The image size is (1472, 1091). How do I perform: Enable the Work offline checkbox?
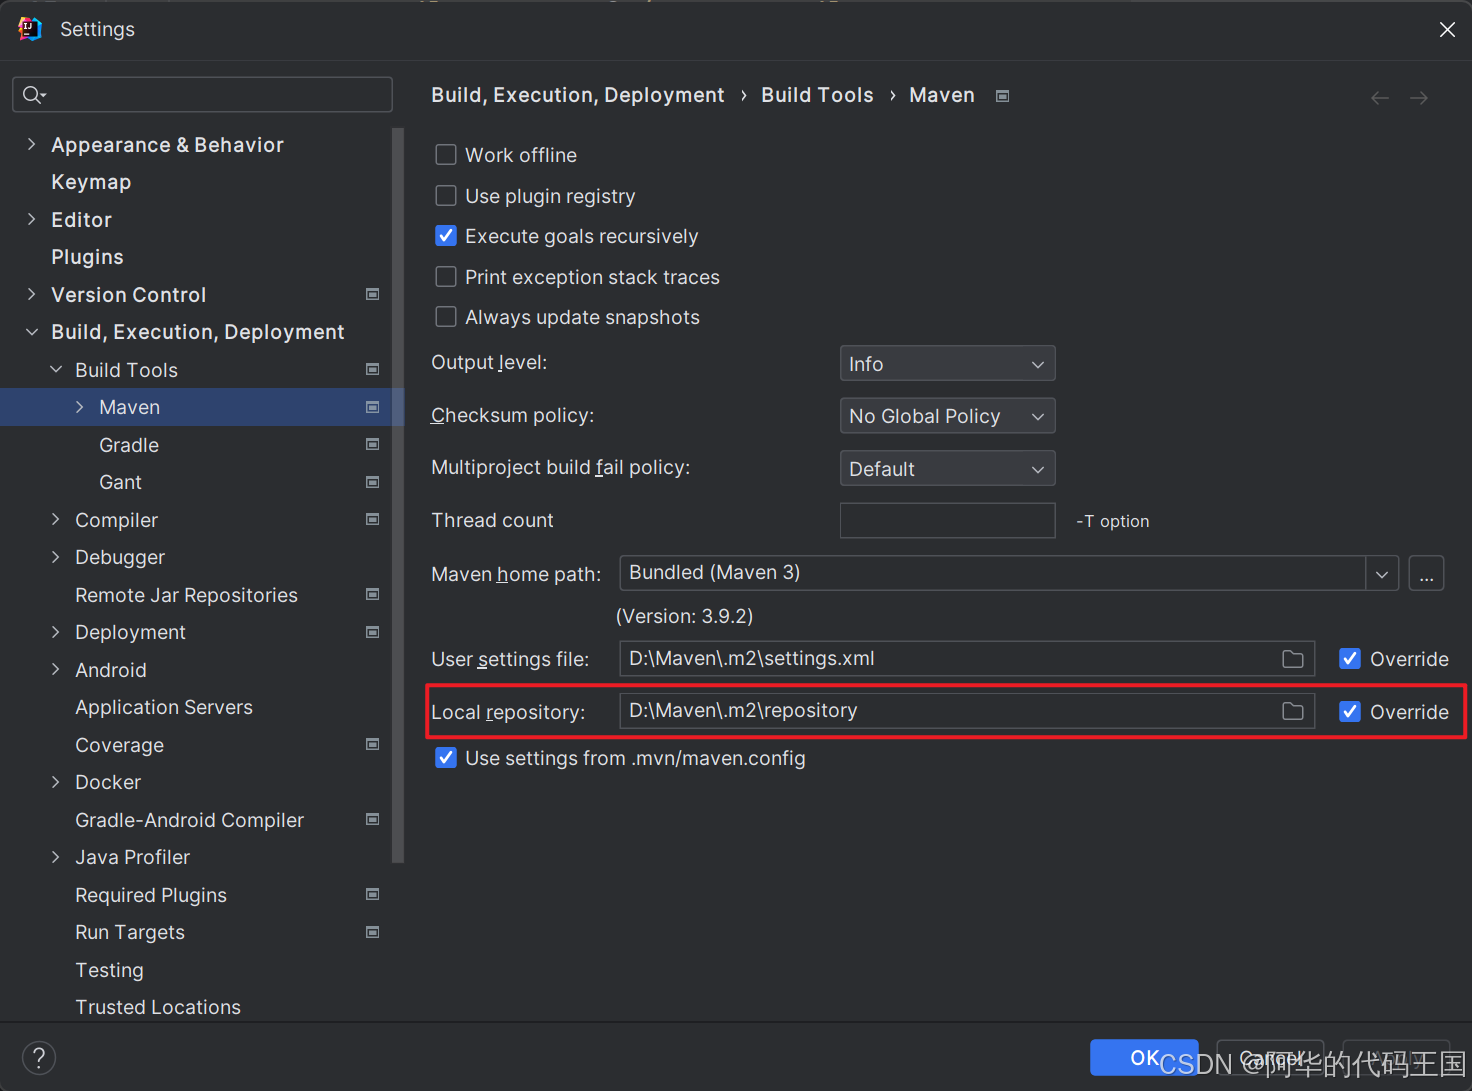point(446,155)
